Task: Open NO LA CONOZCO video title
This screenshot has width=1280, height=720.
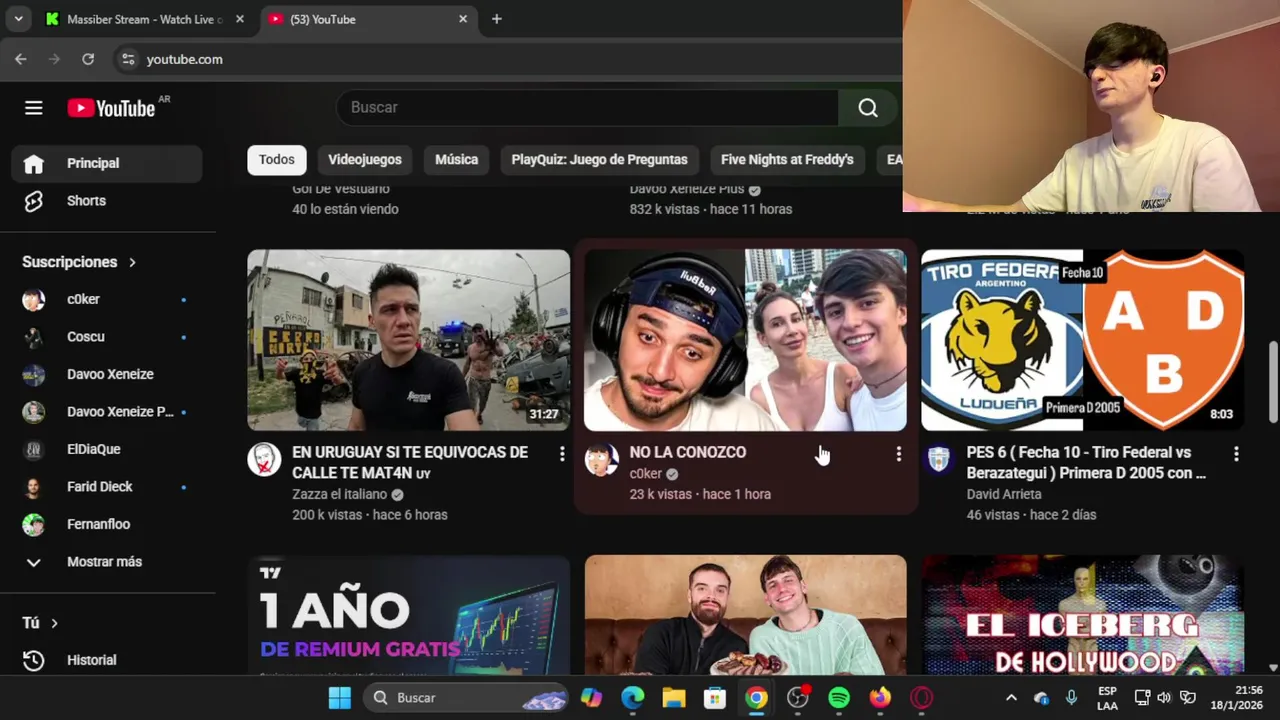Action: pyautogui.click(x=688, y=452)
